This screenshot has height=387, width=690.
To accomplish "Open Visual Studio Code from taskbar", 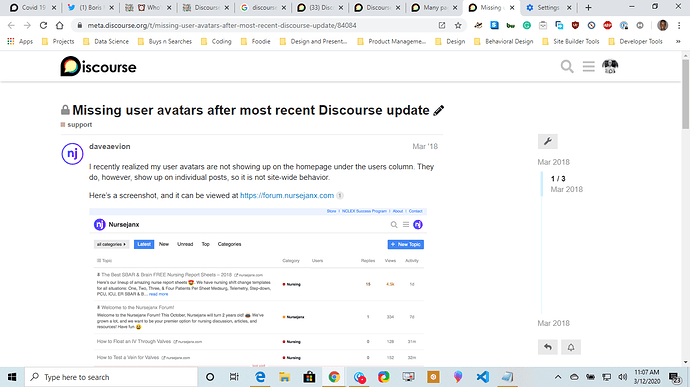I will 483,377.
